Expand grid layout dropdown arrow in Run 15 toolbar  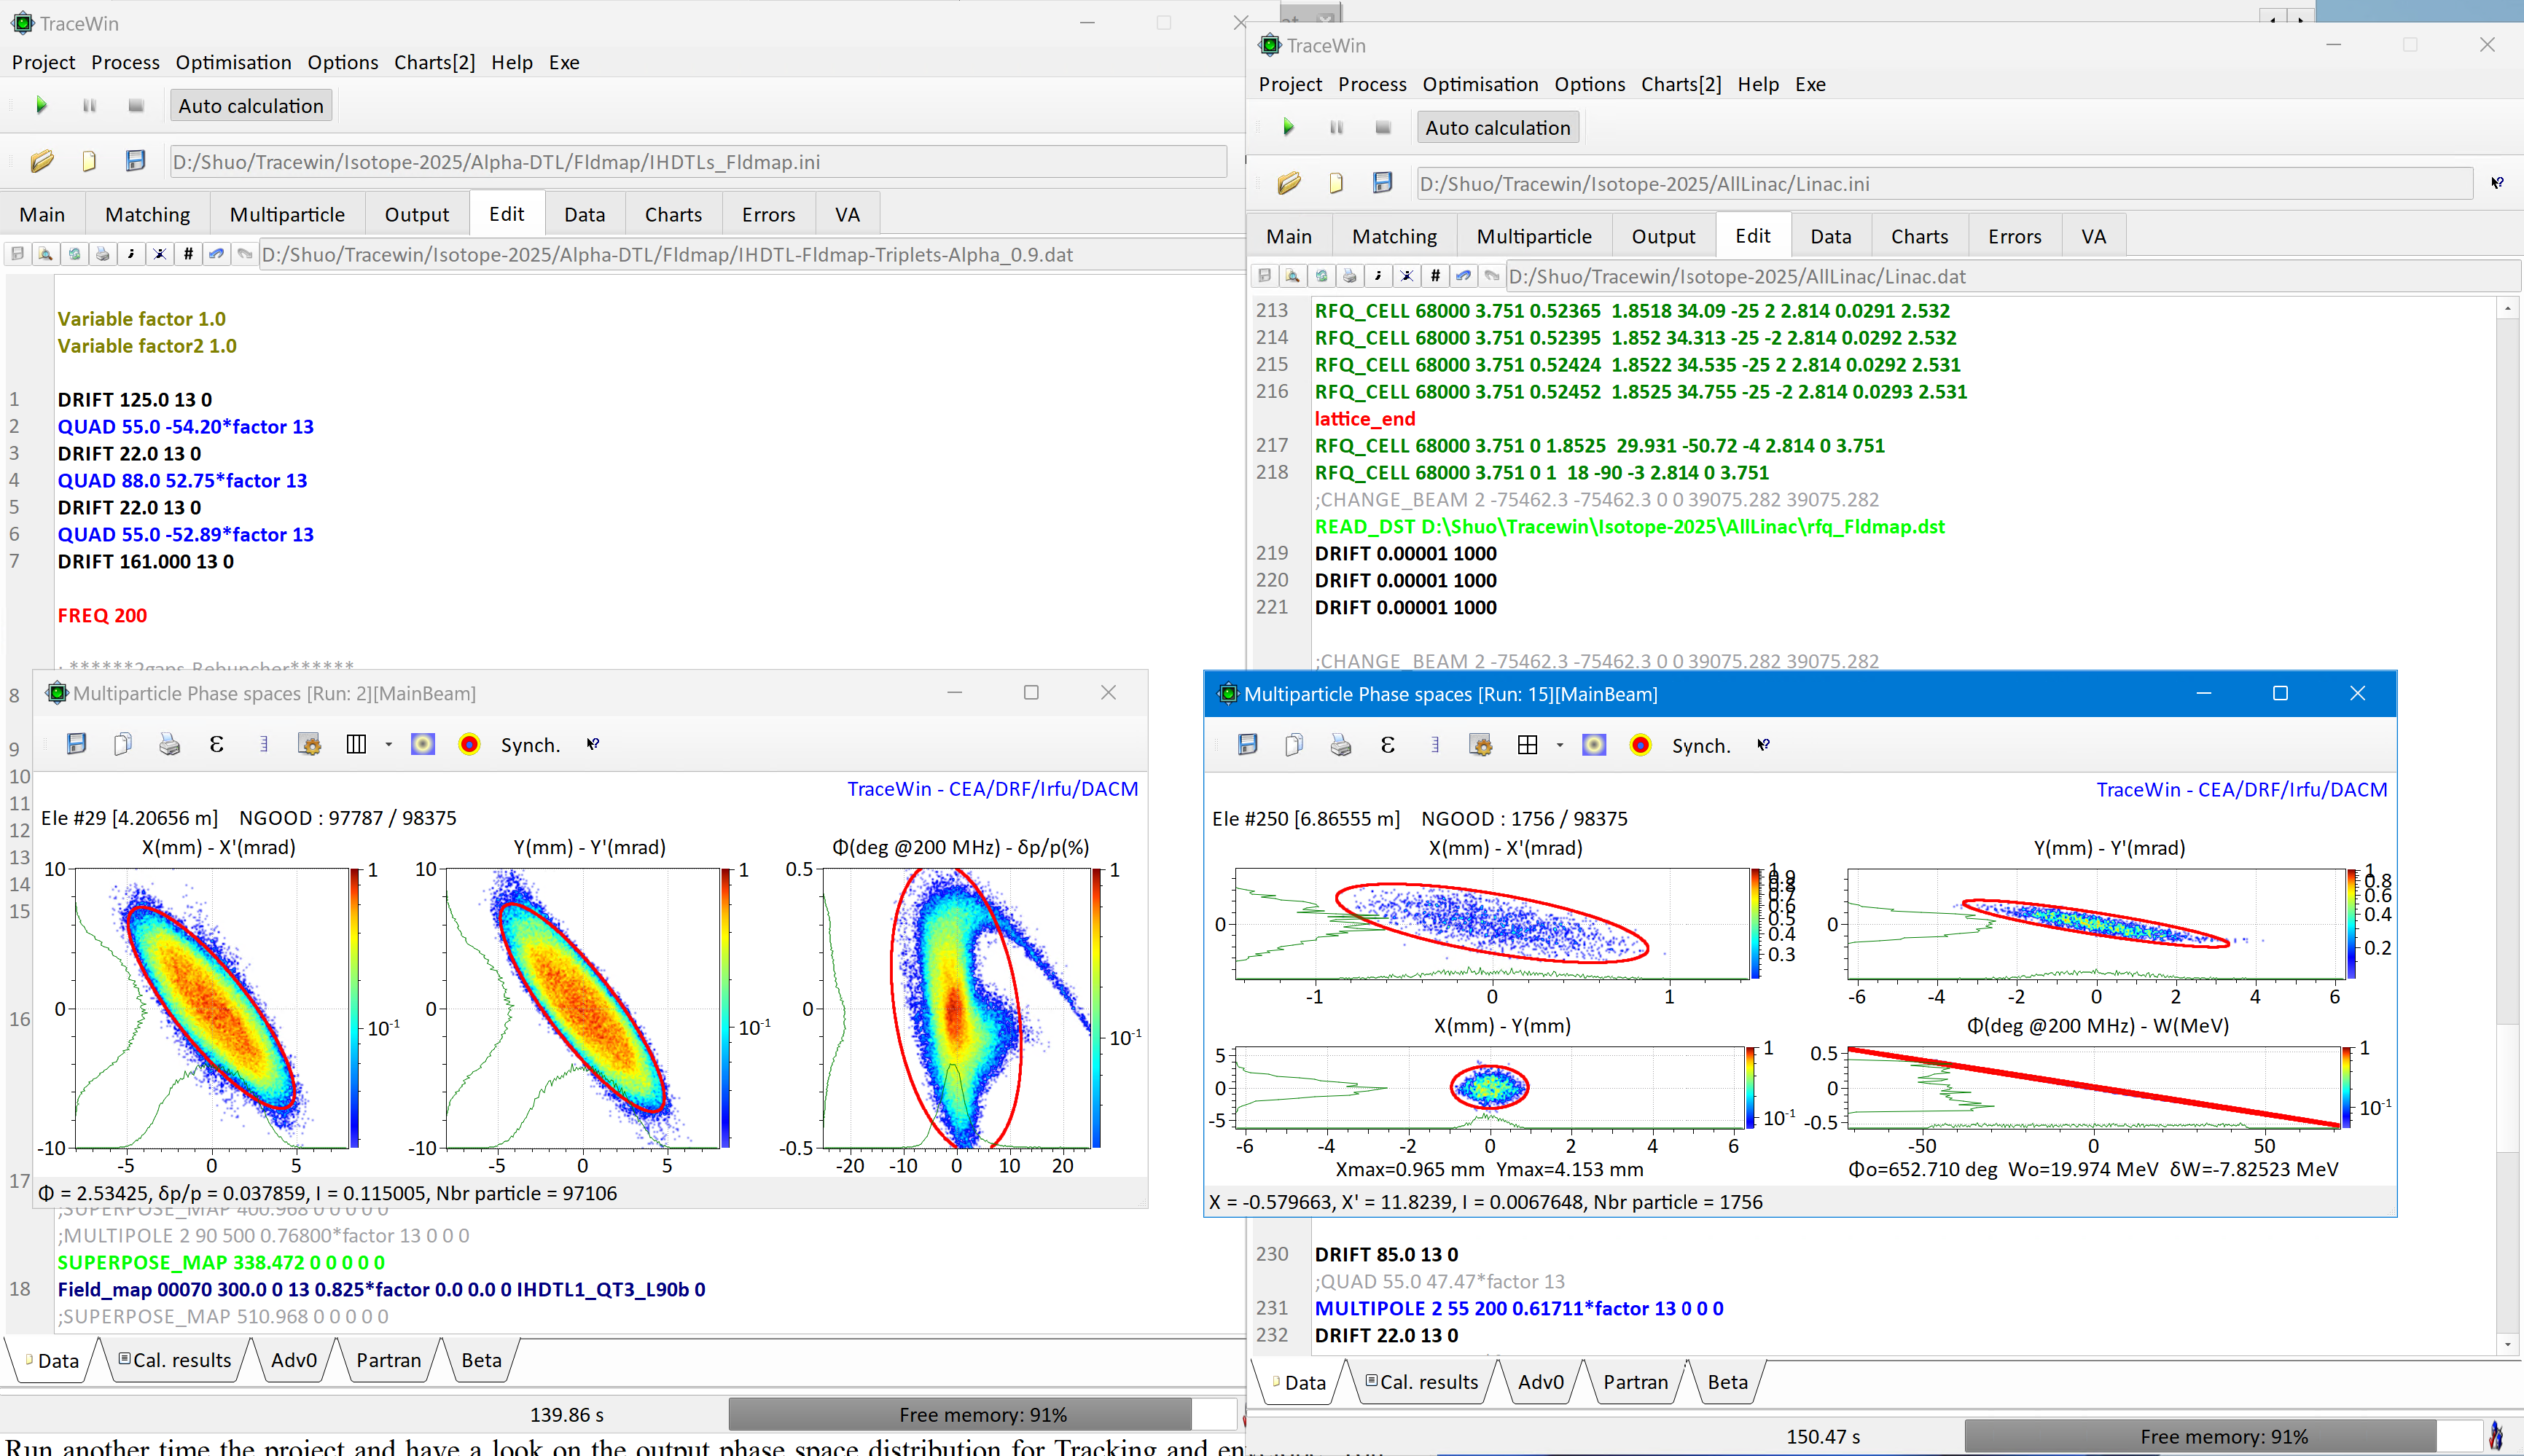tap(1559, 745)
